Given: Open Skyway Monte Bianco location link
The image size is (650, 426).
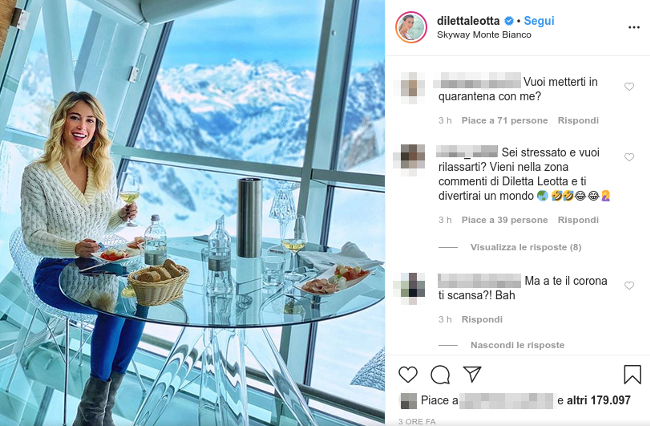Looking at the screenshot, I should [484, 35].
